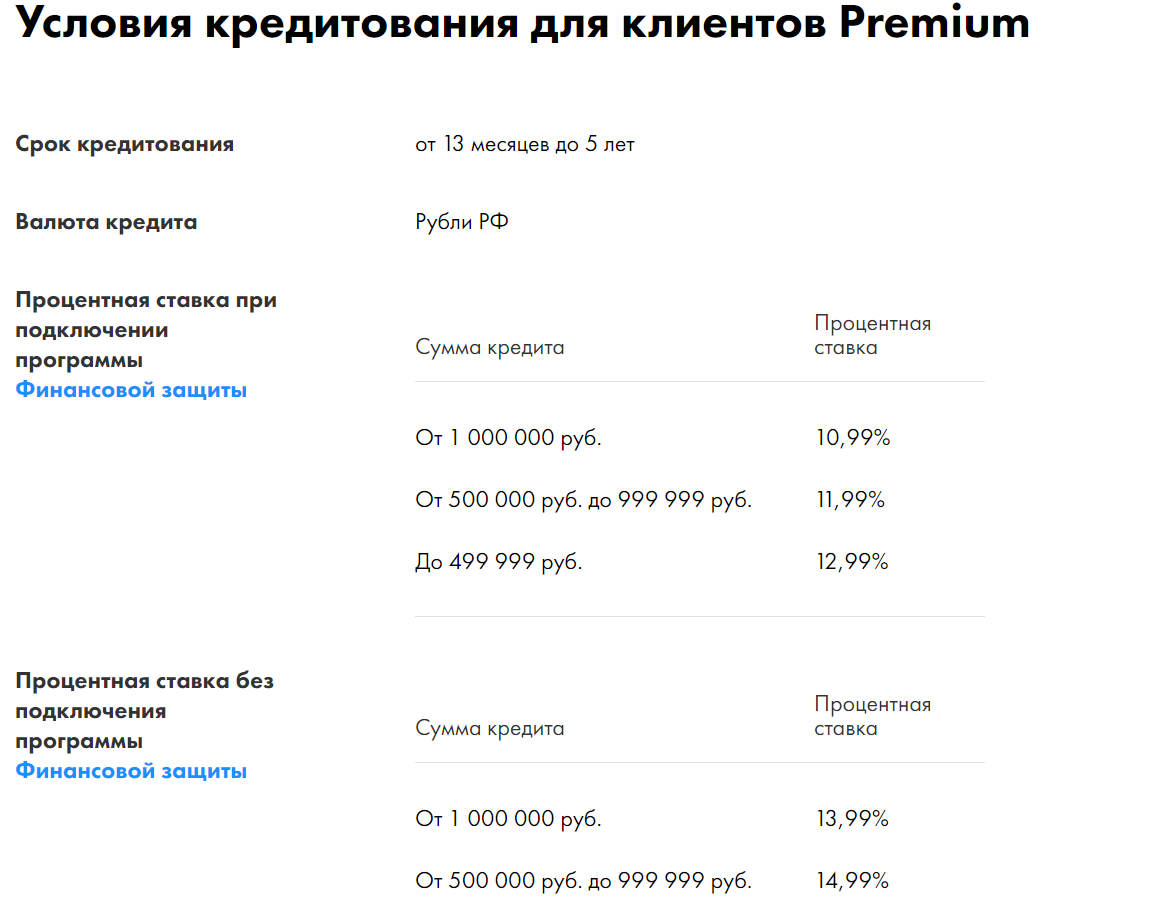This screenshot has height=904, width=1172.
Task: Click "От 500 000 руб." range beside 11,99%
Action: 584,500
